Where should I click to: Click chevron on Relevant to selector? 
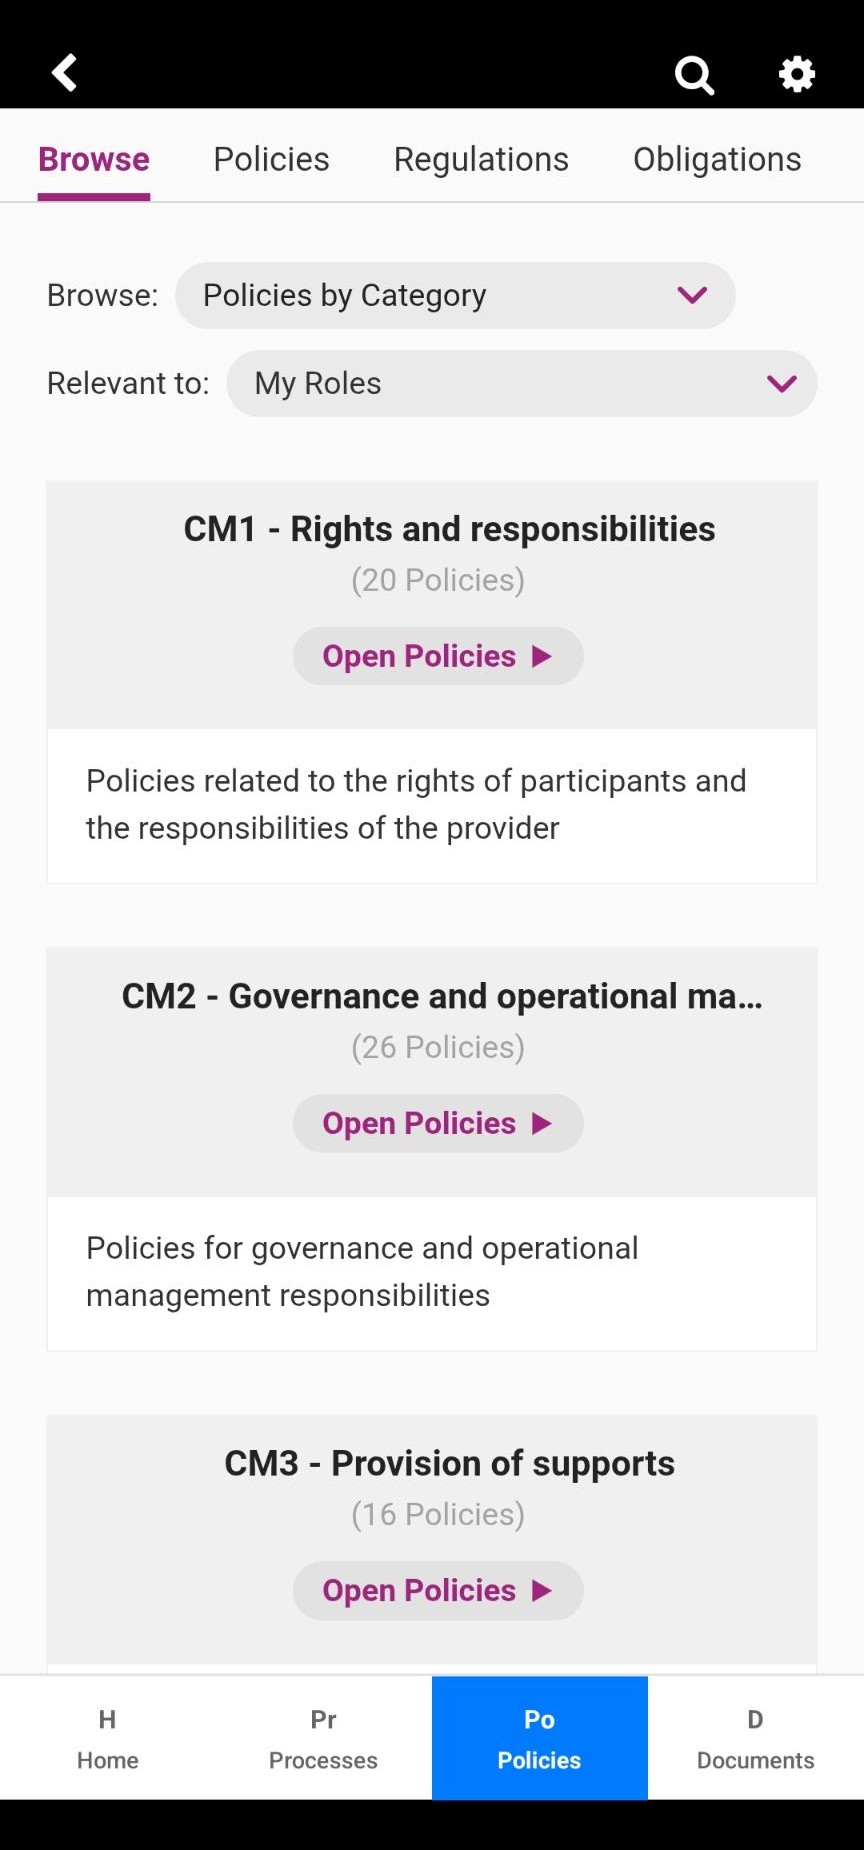point(782,384)
